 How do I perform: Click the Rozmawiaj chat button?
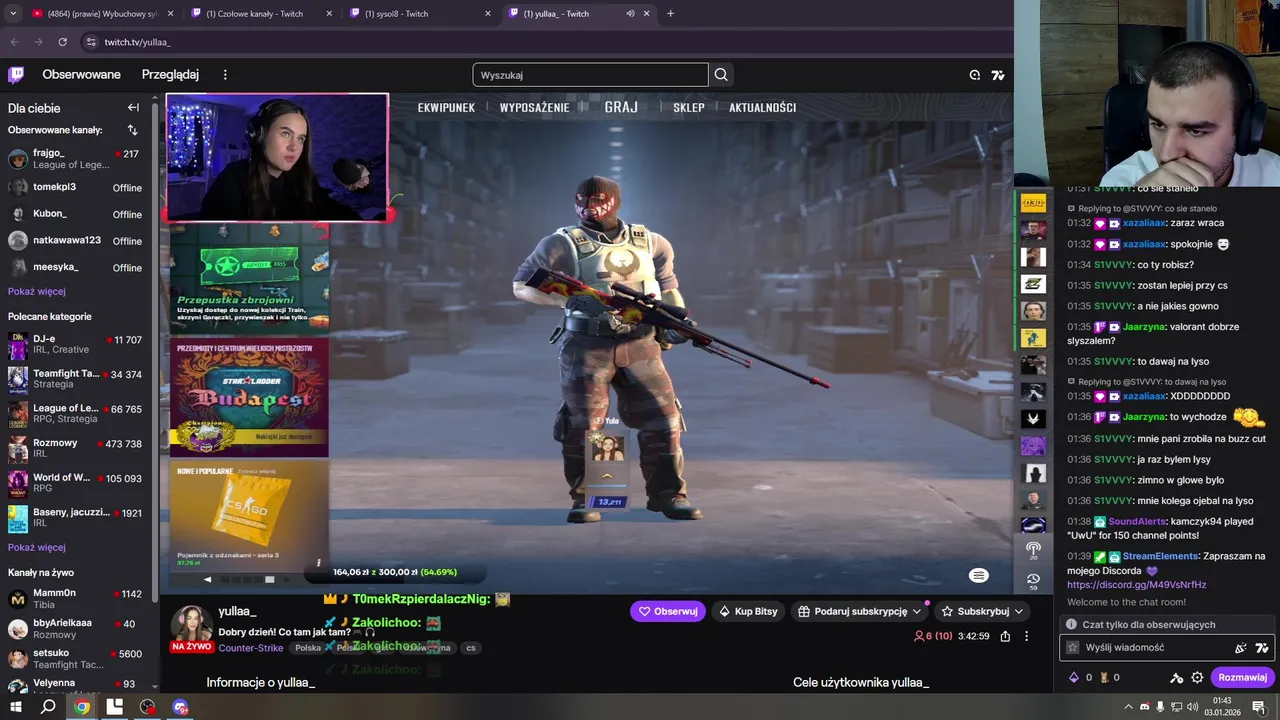(x=1242, y=677)
